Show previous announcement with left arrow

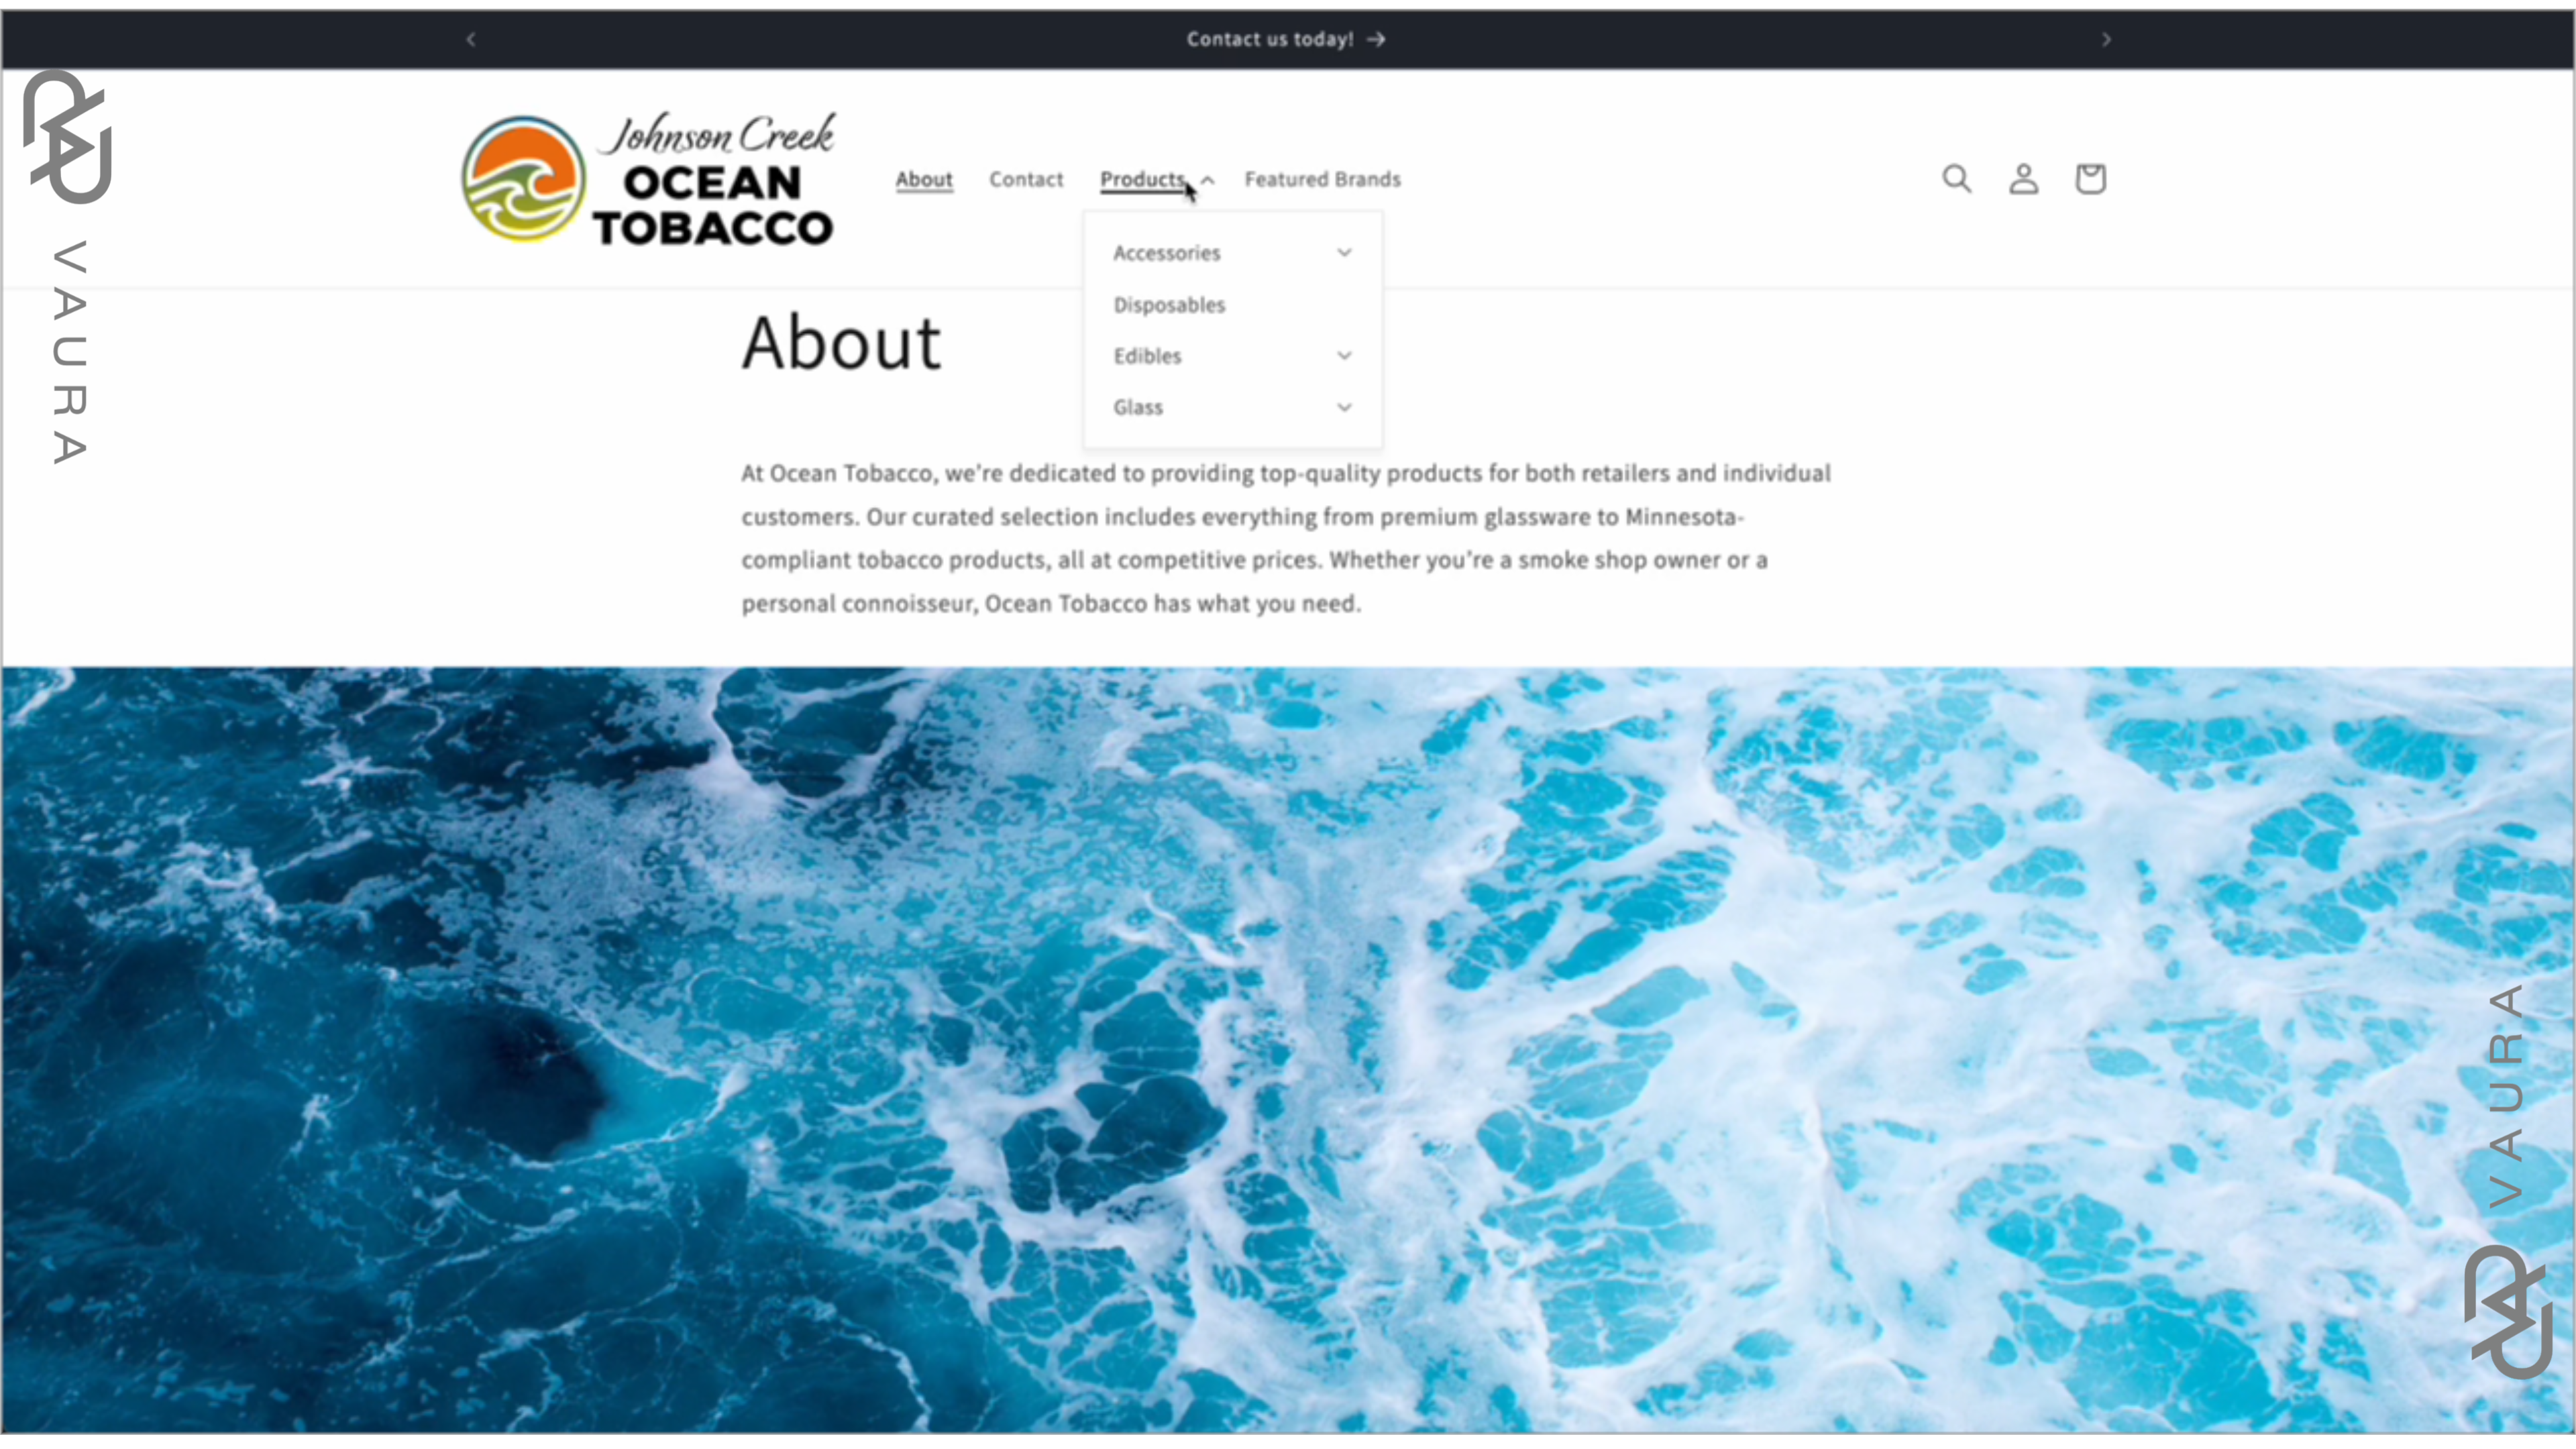point(470,39)
